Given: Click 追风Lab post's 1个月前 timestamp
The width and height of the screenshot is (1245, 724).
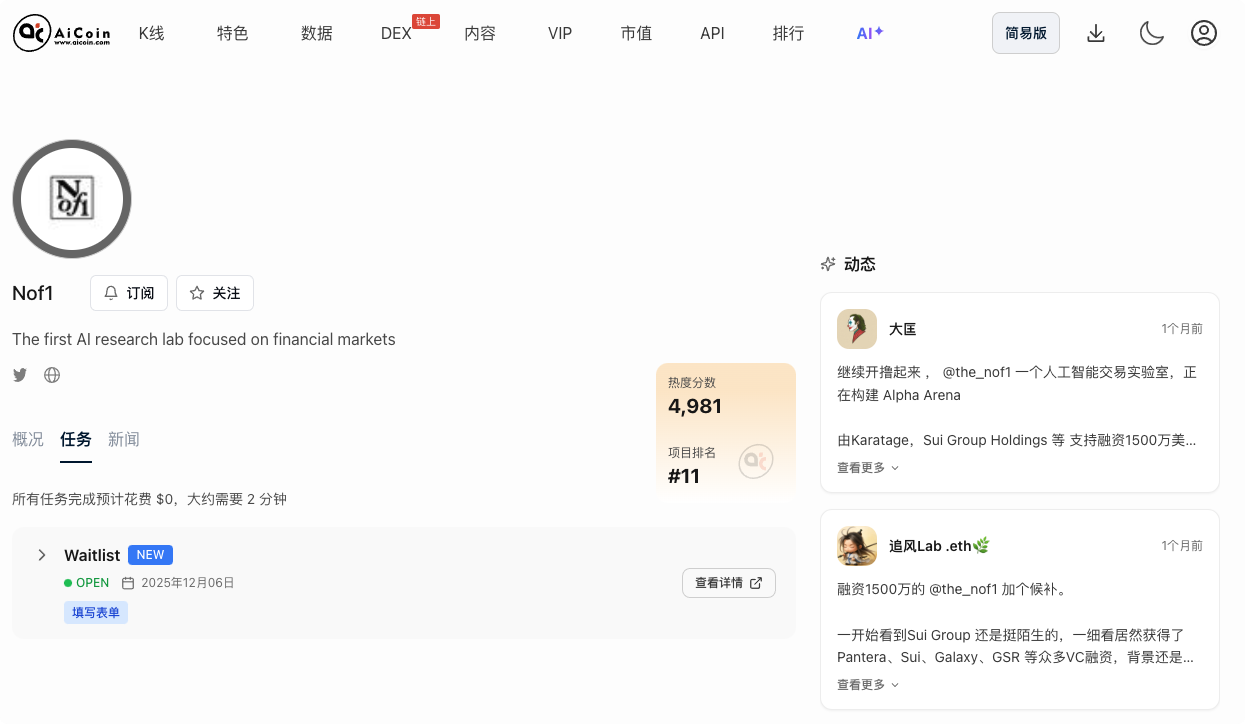Looking at the screenshot, I should 1182,546.
